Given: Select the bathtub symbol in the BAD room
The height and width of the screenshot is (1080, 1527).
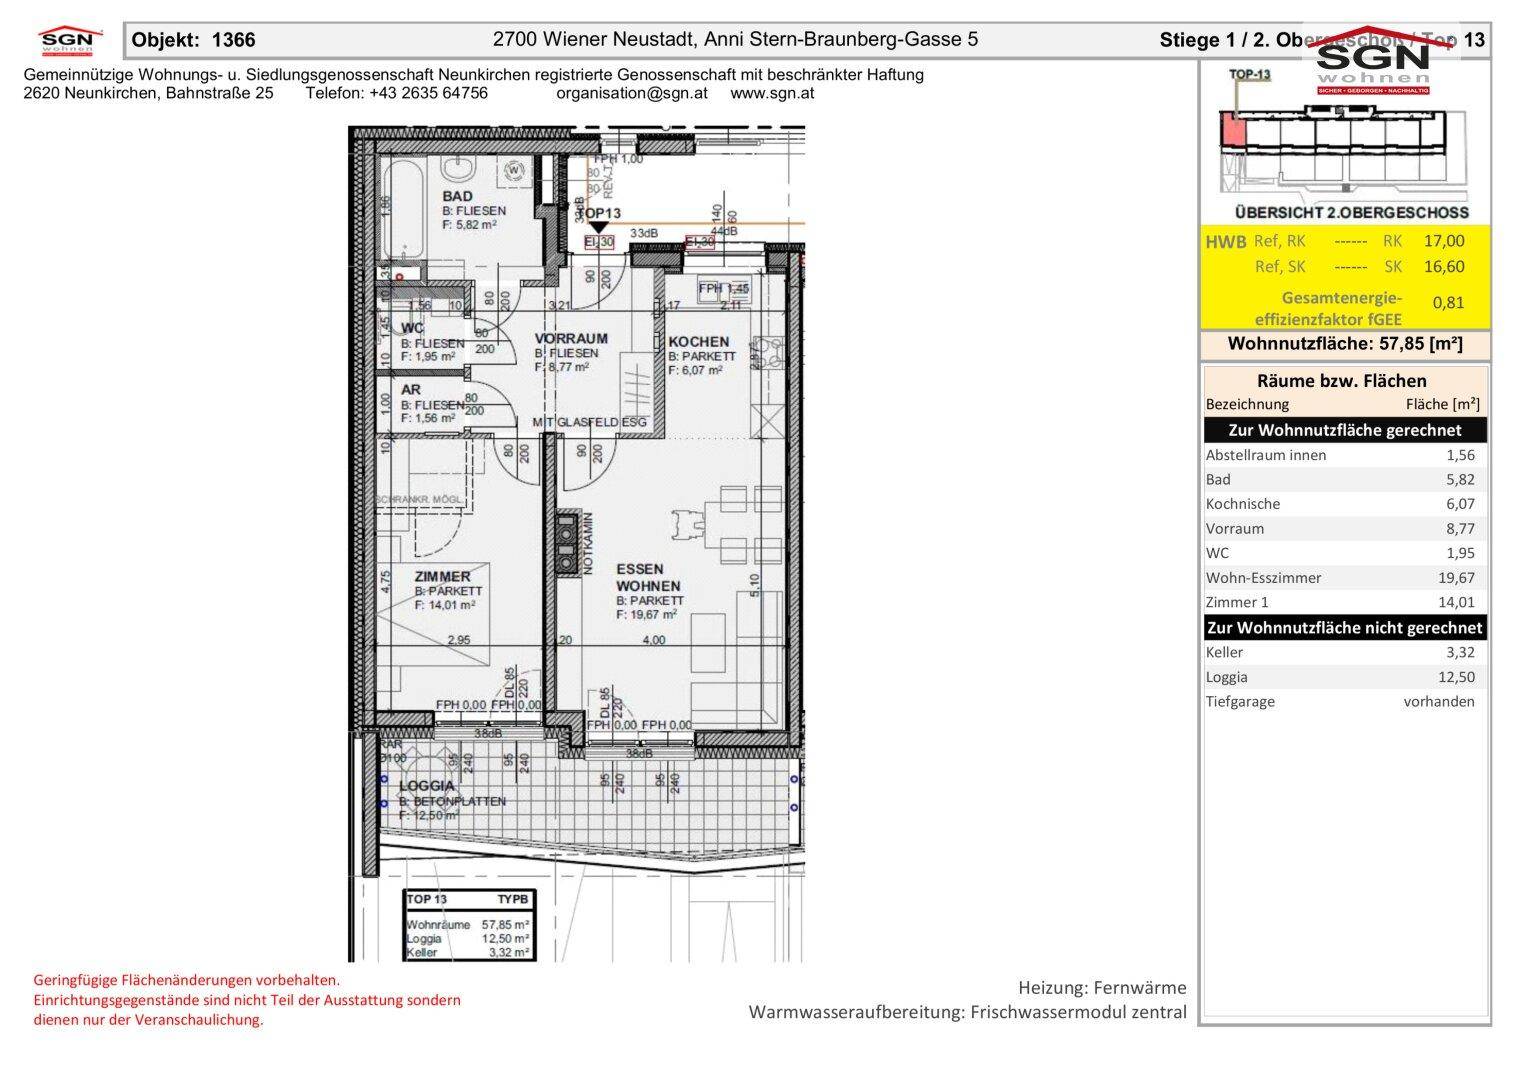Looking at the screenshot, I should point(401,211).
